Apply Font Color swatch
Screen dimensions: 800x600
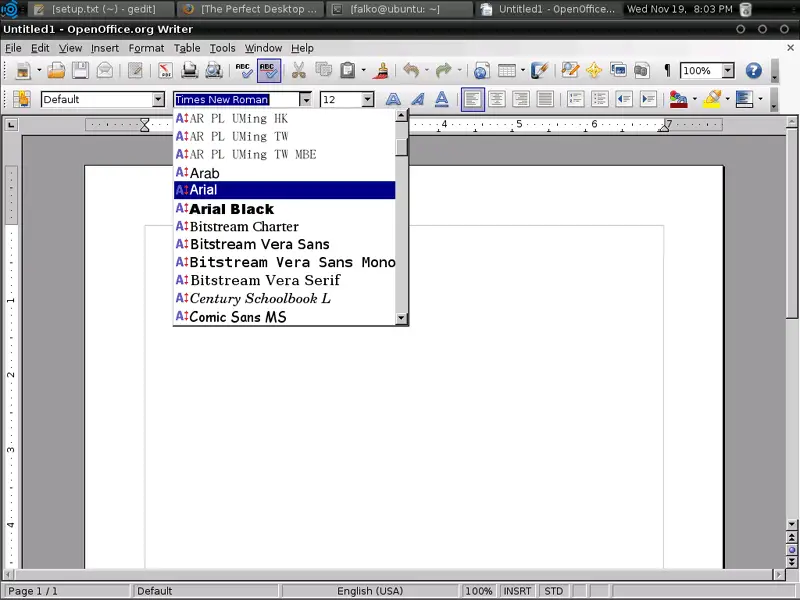(x=679, y=99)
